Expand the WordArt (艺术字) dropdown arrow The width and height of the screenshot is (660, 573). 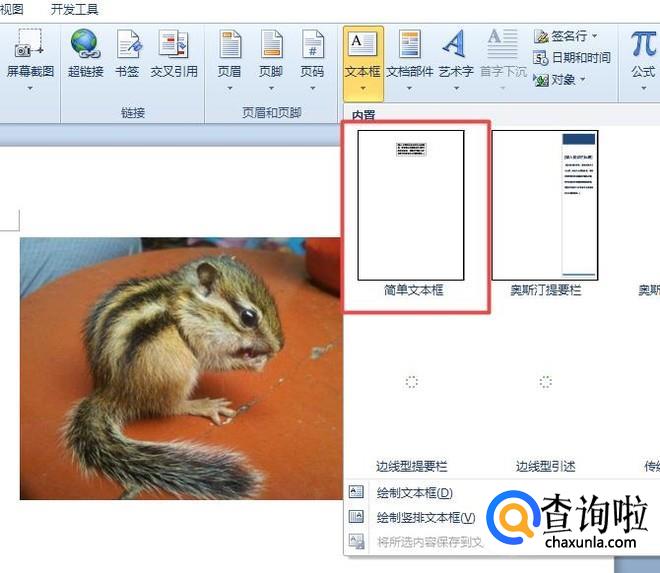pyautogui.click(x=456, y=88)
